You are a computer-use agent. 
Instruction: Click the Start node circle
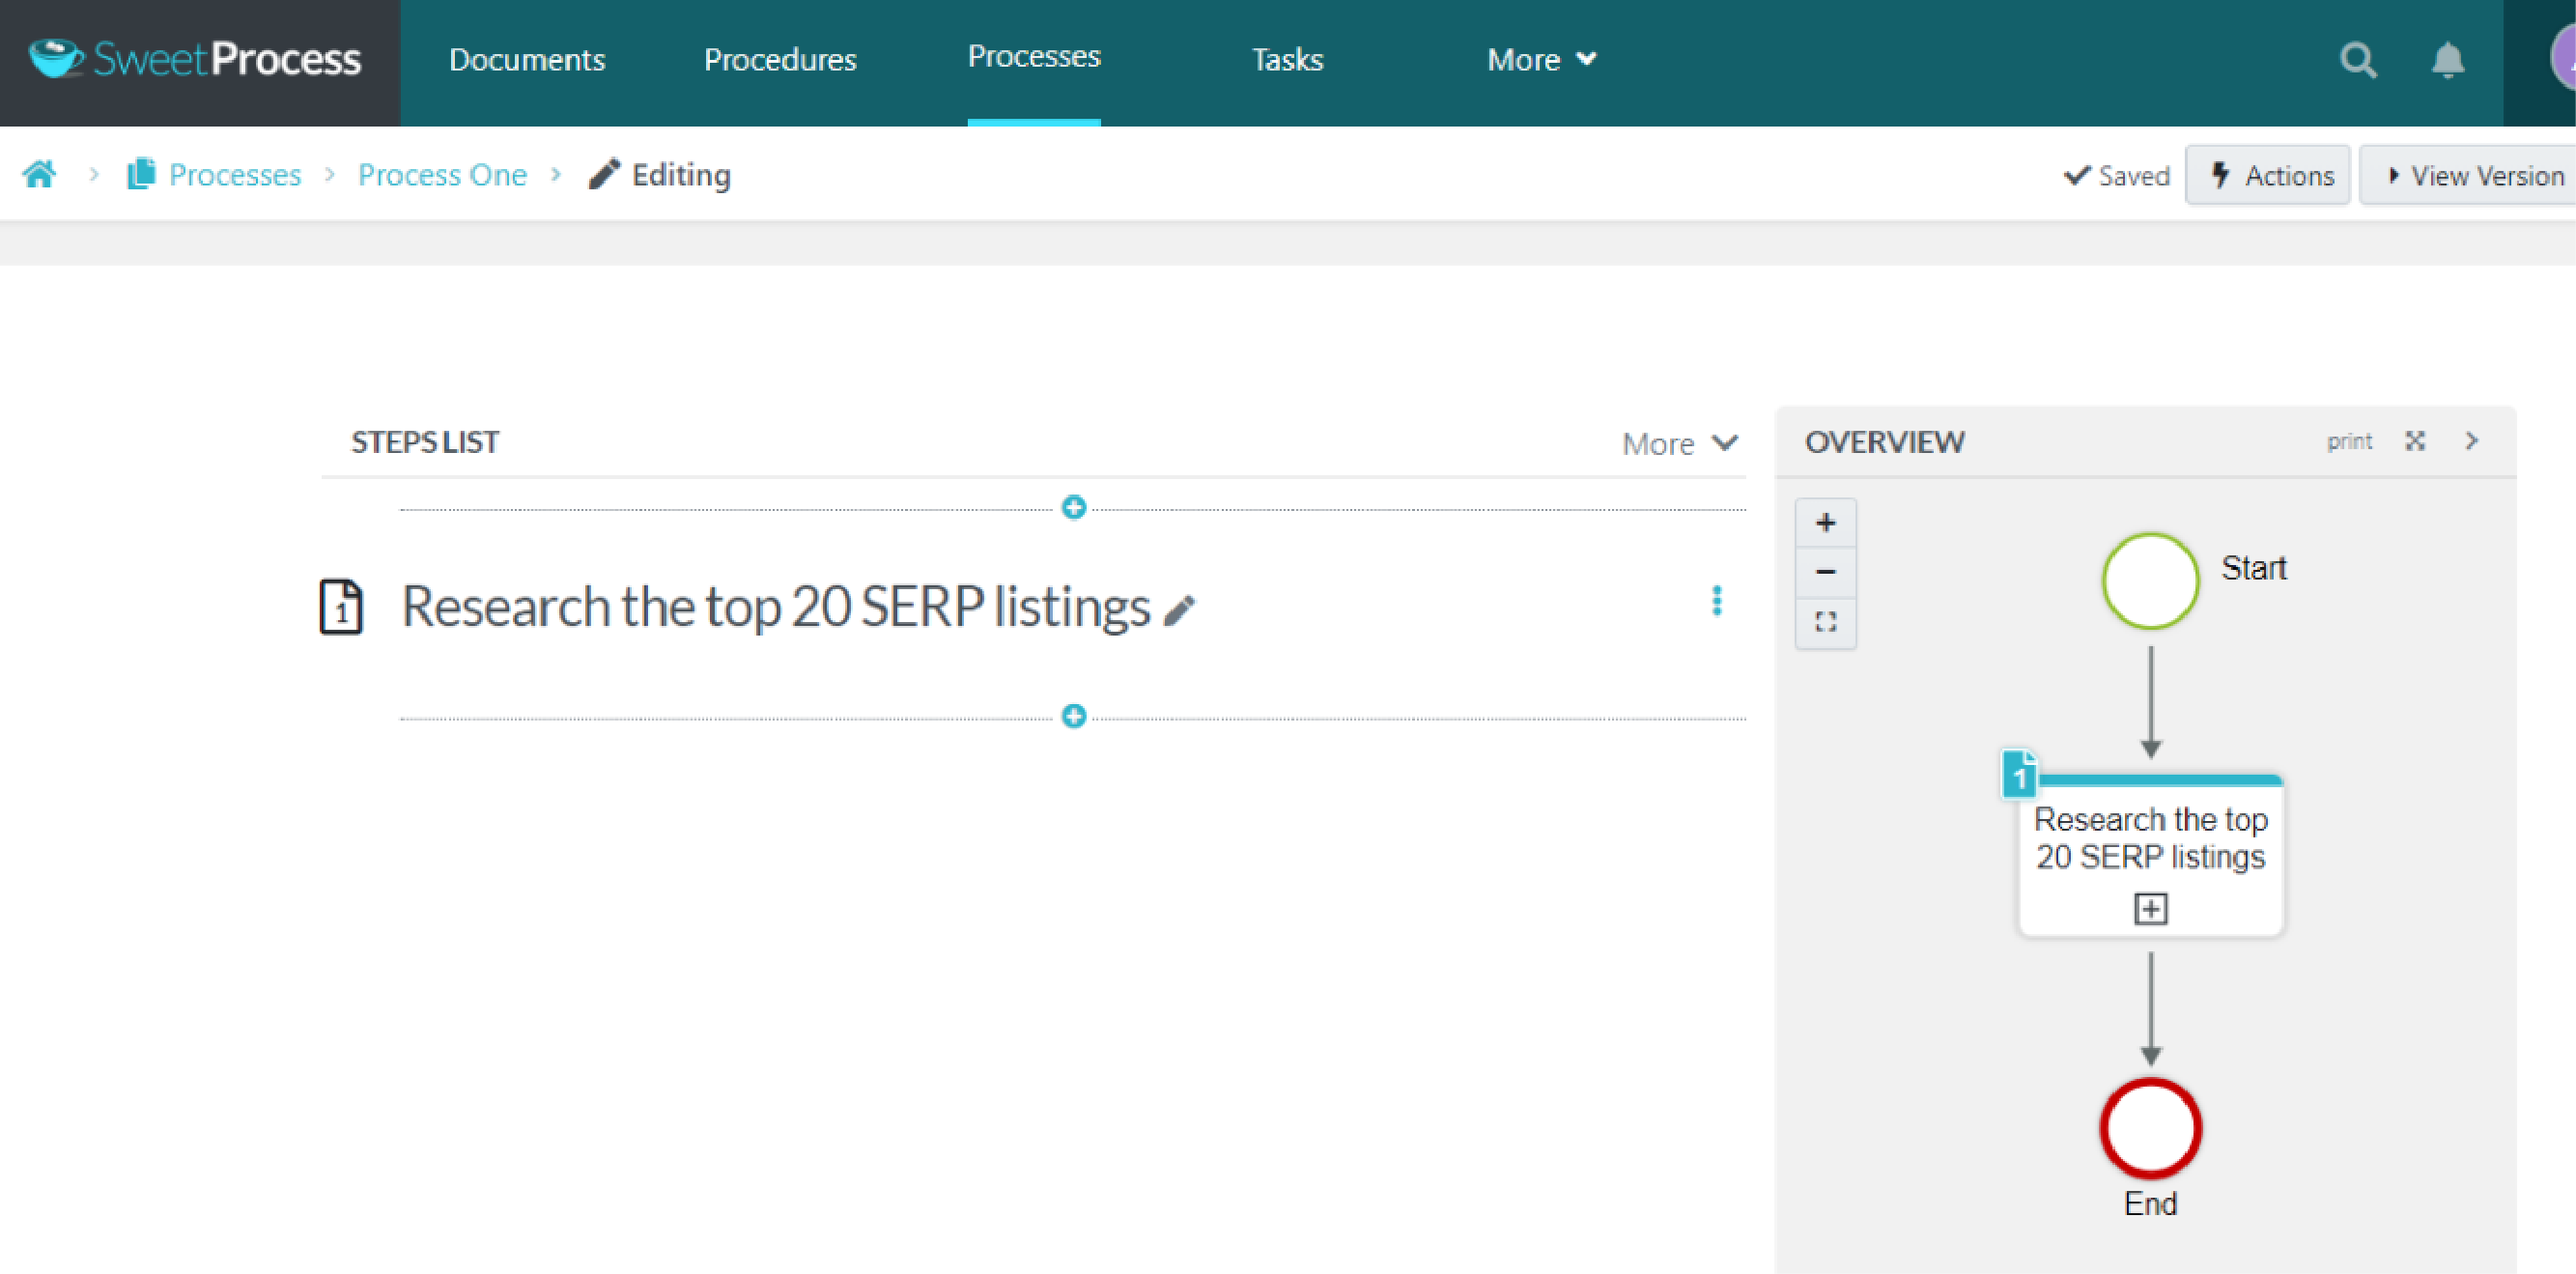2150,581
